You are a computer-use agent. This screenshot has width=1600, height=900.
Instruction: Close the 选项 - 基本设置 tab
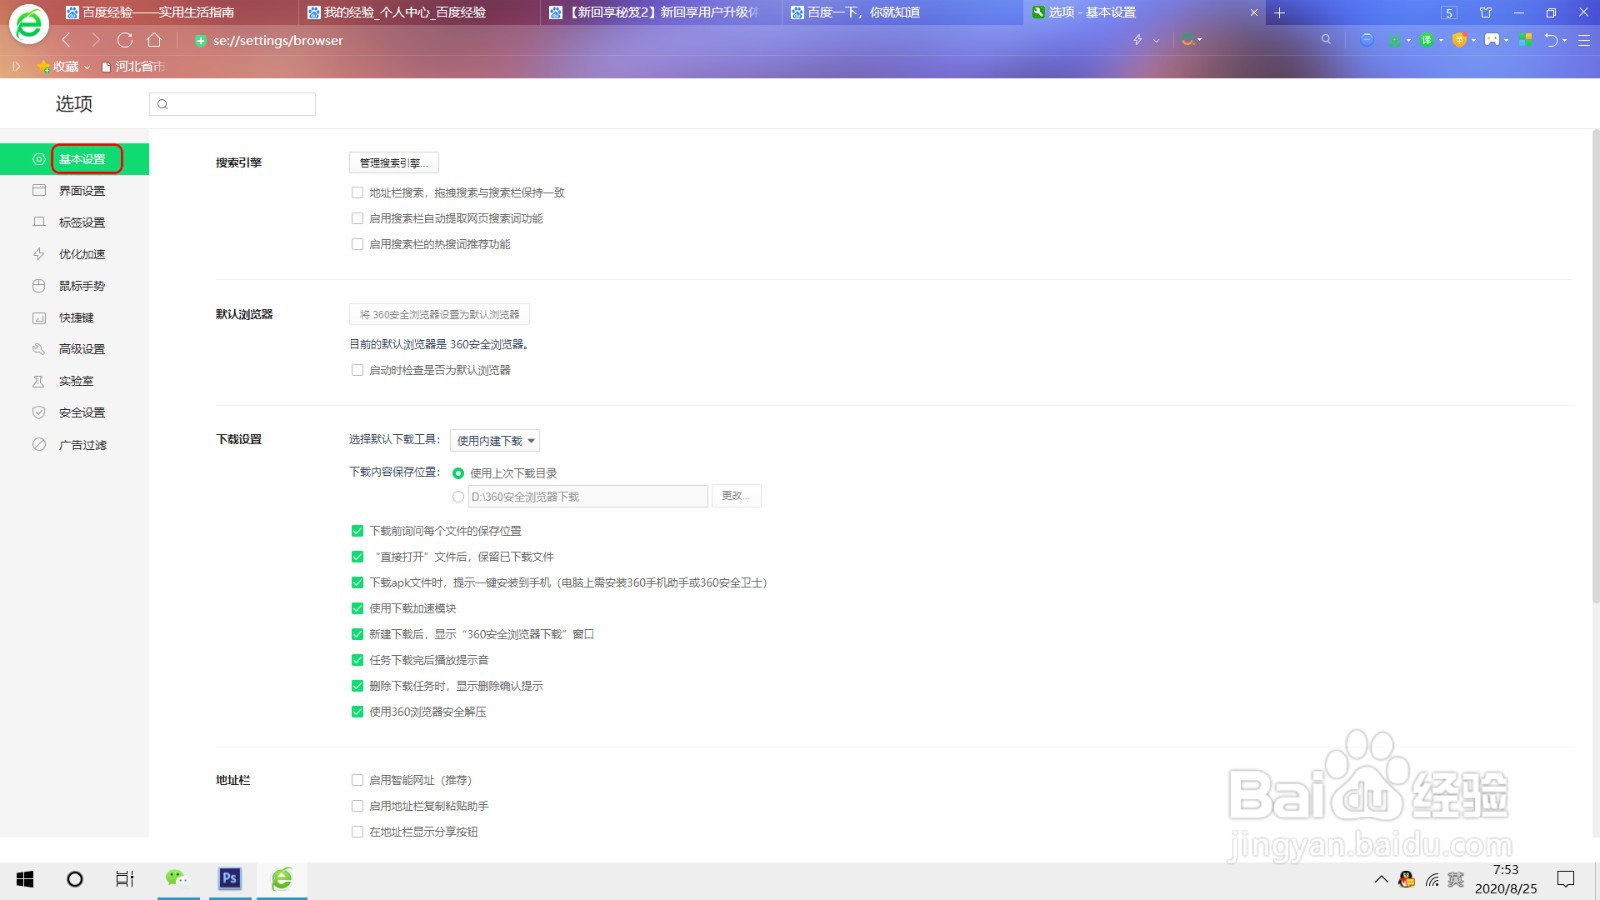click(1254, 13)
